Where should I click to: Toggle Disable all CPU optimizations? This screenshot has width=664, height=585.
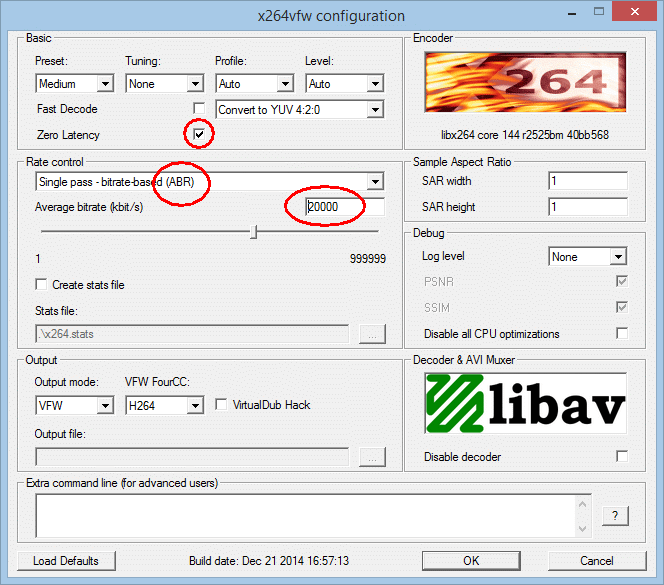coord(622,334)
